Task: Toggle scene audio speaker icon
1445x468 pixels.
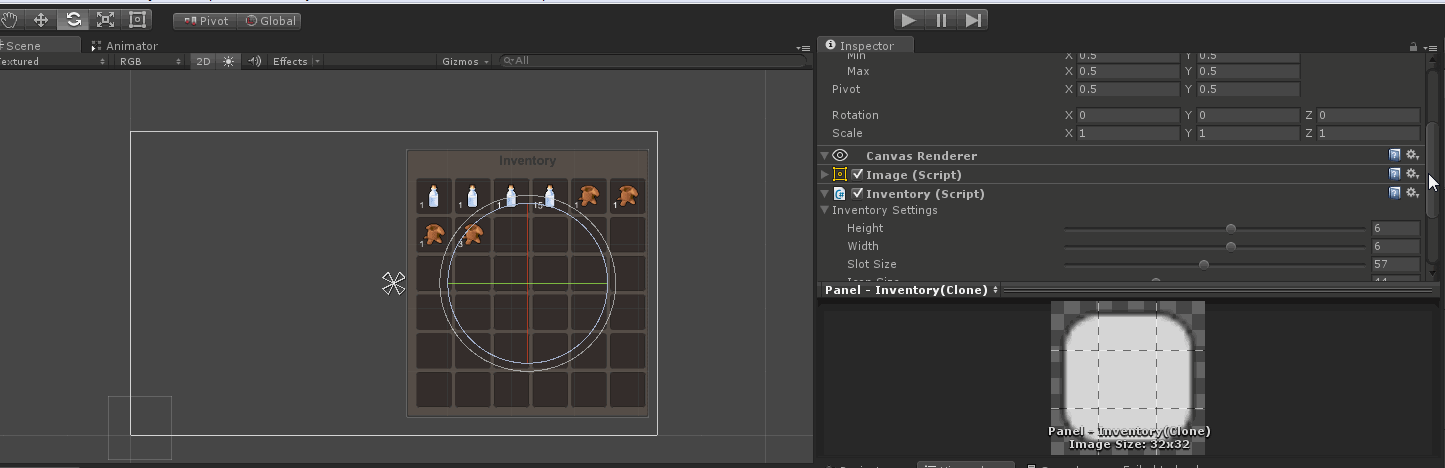Action: click(254, 61)
